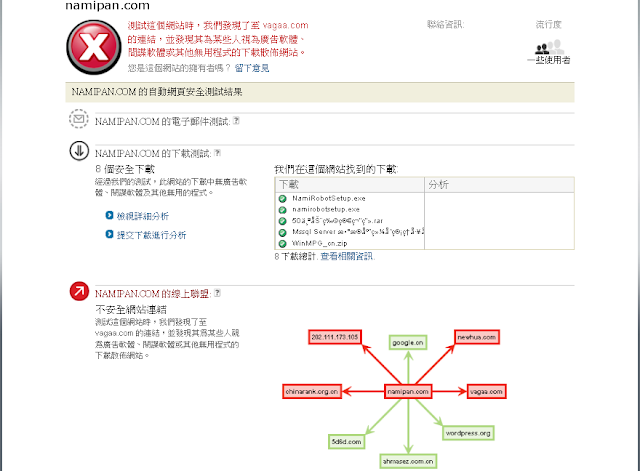Screen dimensions: 640x471
Task: Click the WinMPG_cn.zip file name
Action: (320, 243)
